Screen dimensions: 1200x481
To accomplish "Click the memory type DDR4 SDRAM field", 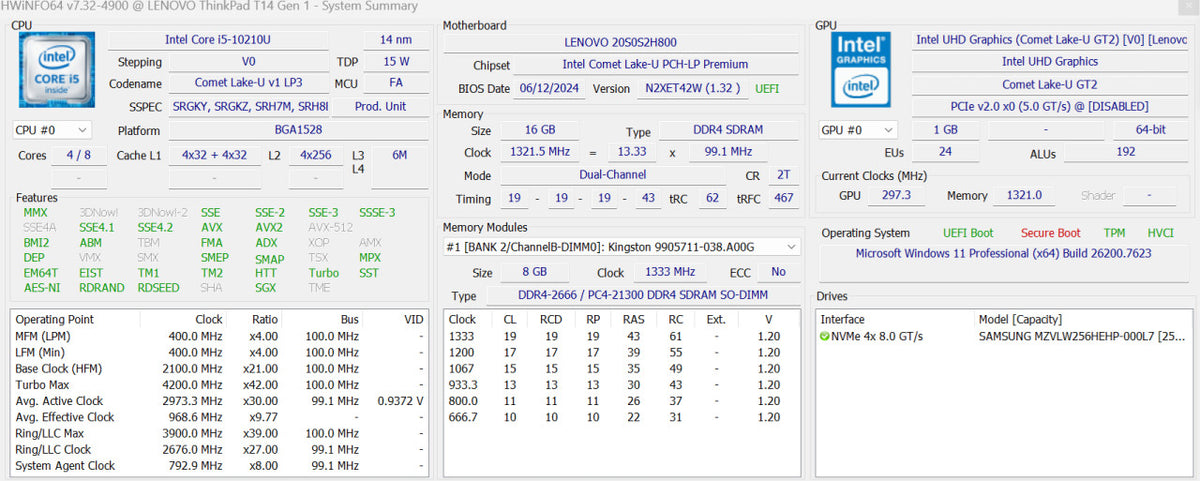I will (728, 132).
